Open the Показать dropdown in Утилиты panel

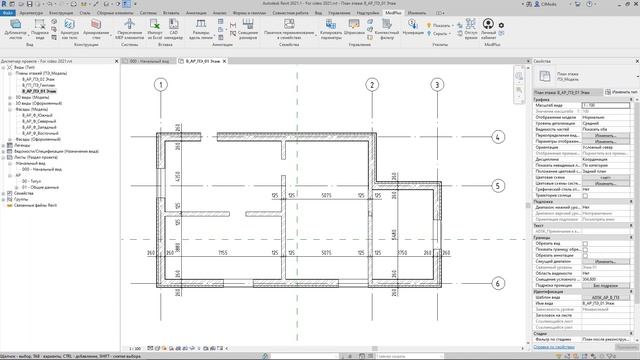point(440,25)
